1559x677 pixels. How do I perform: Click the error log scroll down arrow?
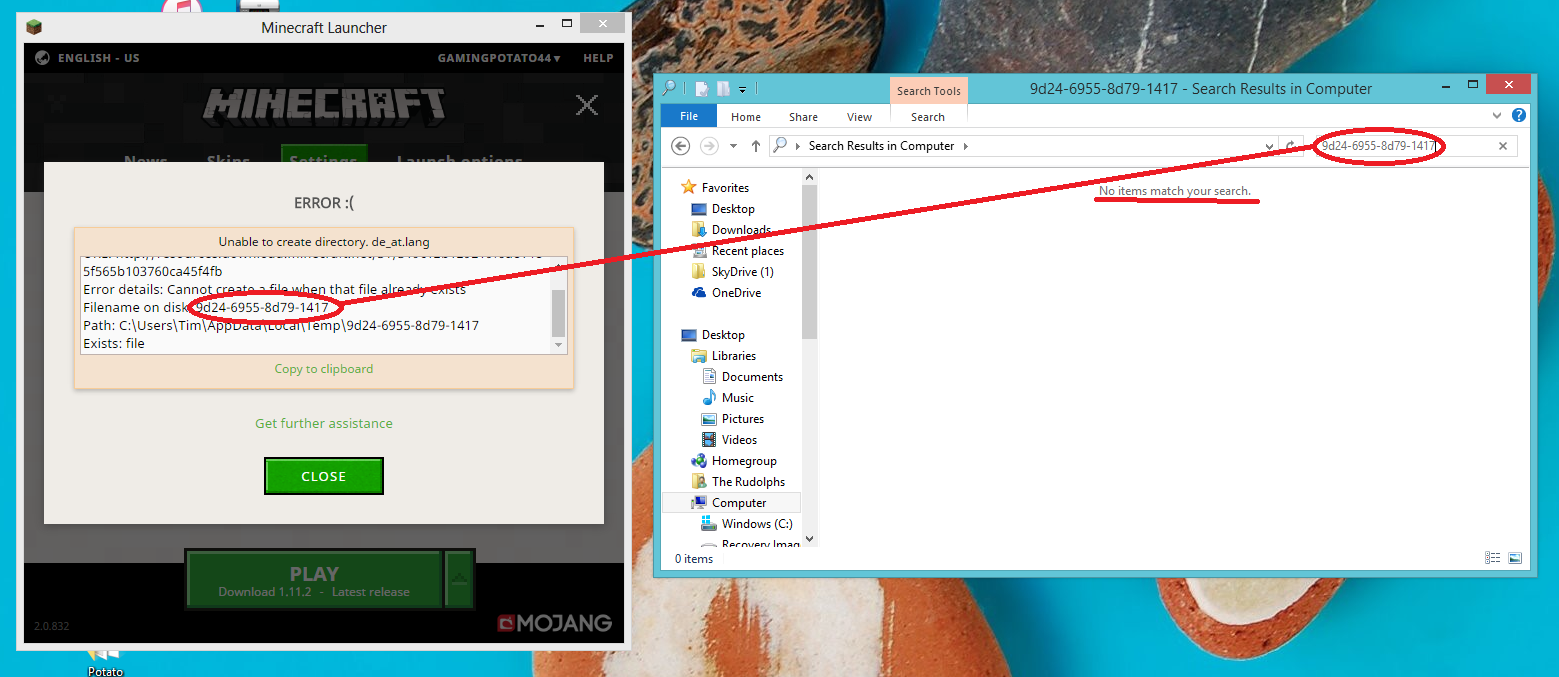[559, 346]
